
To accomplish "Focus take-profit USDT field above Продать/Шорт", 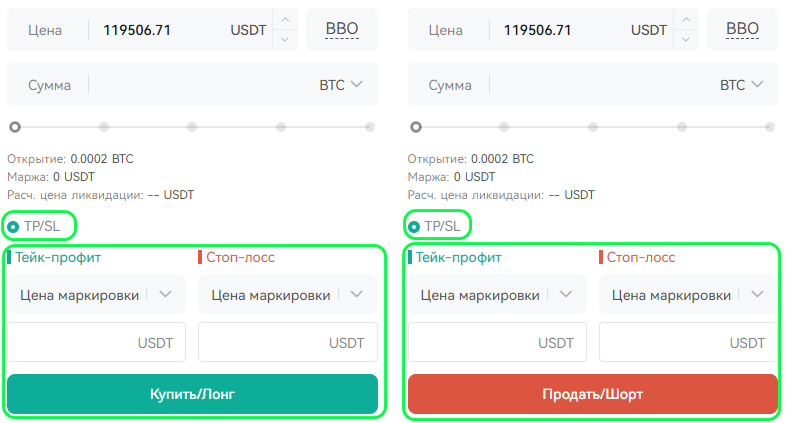I will tap(497, 342).
